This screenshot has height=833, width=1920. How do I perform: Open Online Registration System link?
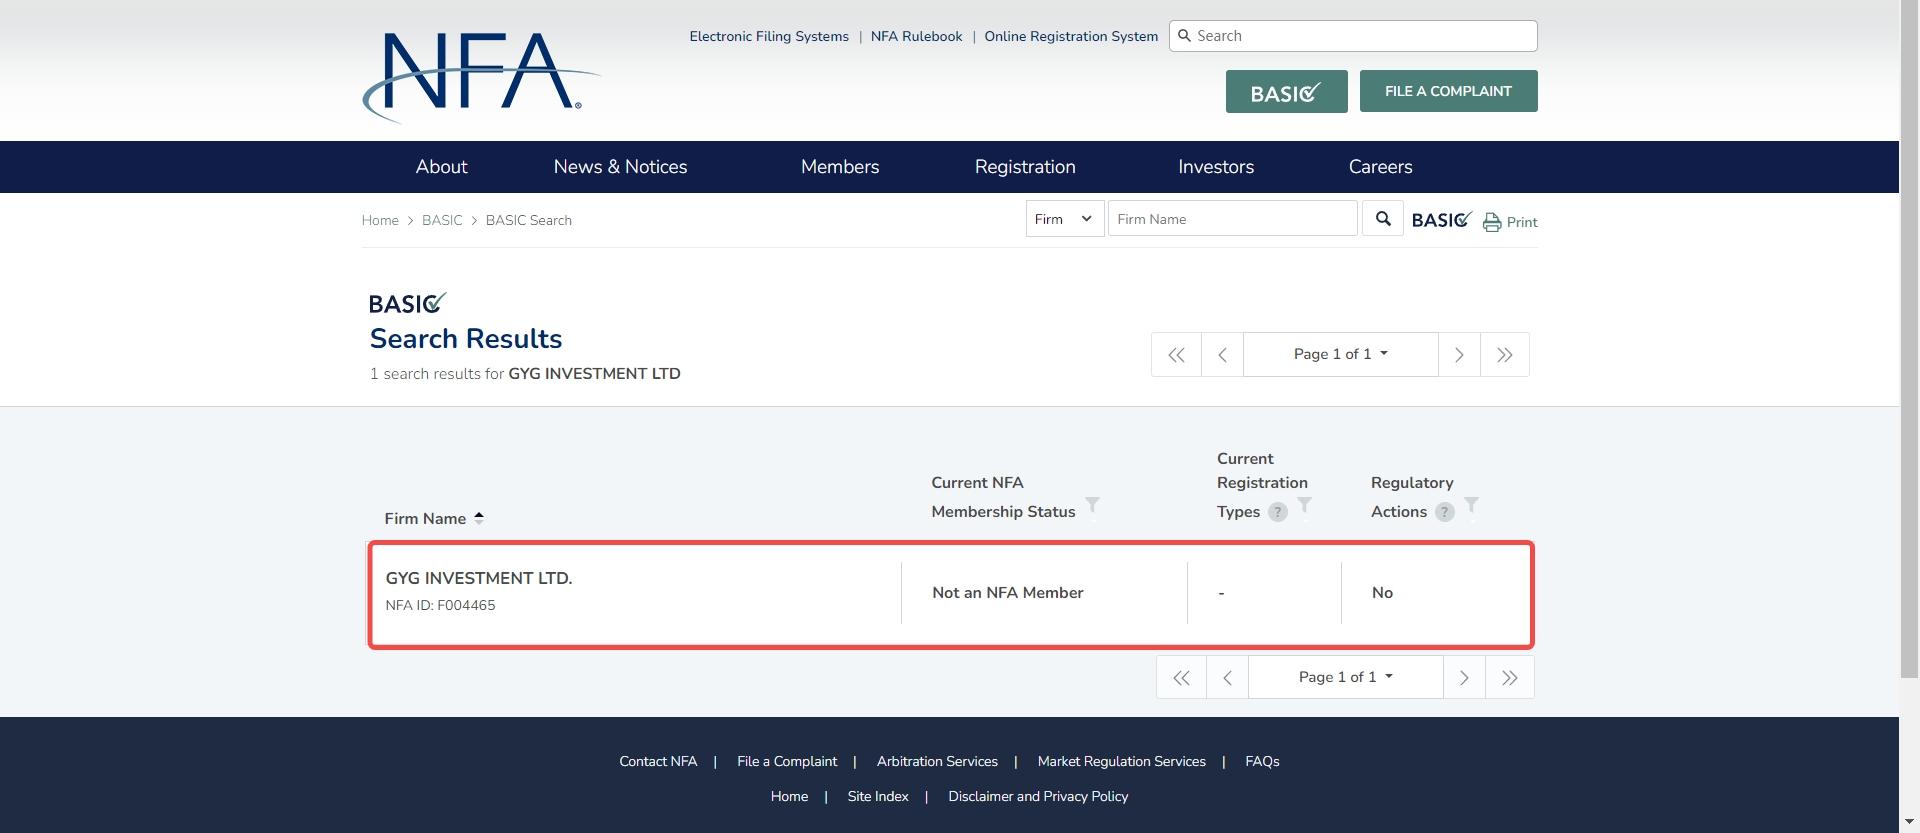click(x=1071, y=36)
